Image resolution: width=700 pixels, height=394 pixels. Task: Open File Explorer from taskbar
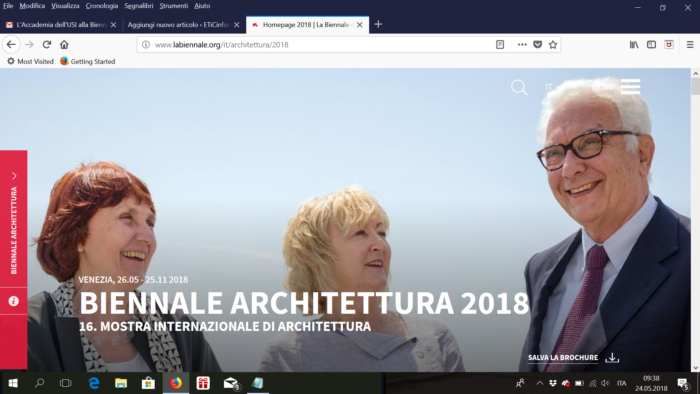(121, 383)
